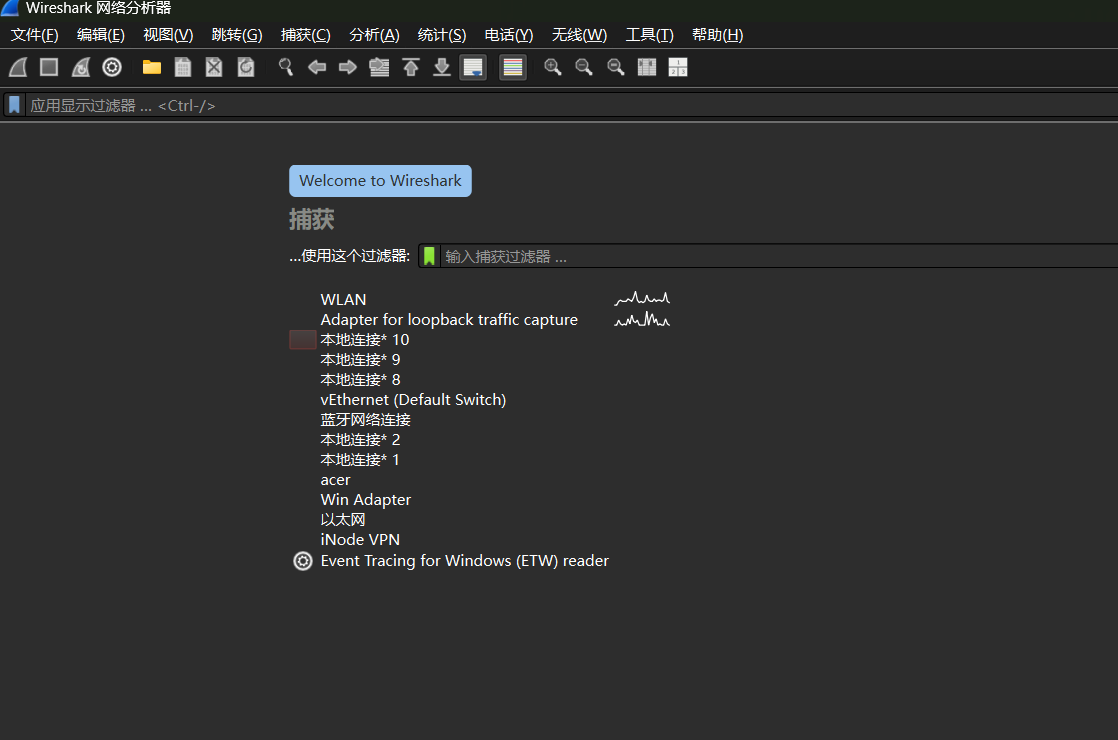Viewport: 1118px width, 740px height.
Task: Open the 捕获(C) menu
Action: point(305,35)
